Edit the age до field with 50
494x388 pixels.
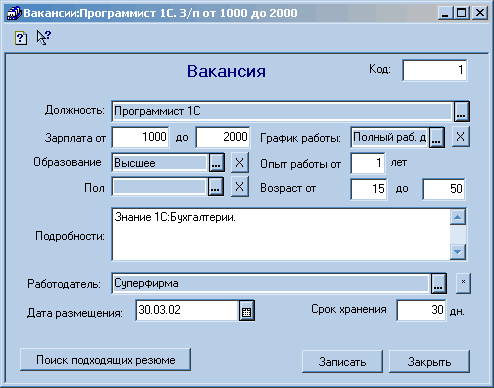point(444,189)
